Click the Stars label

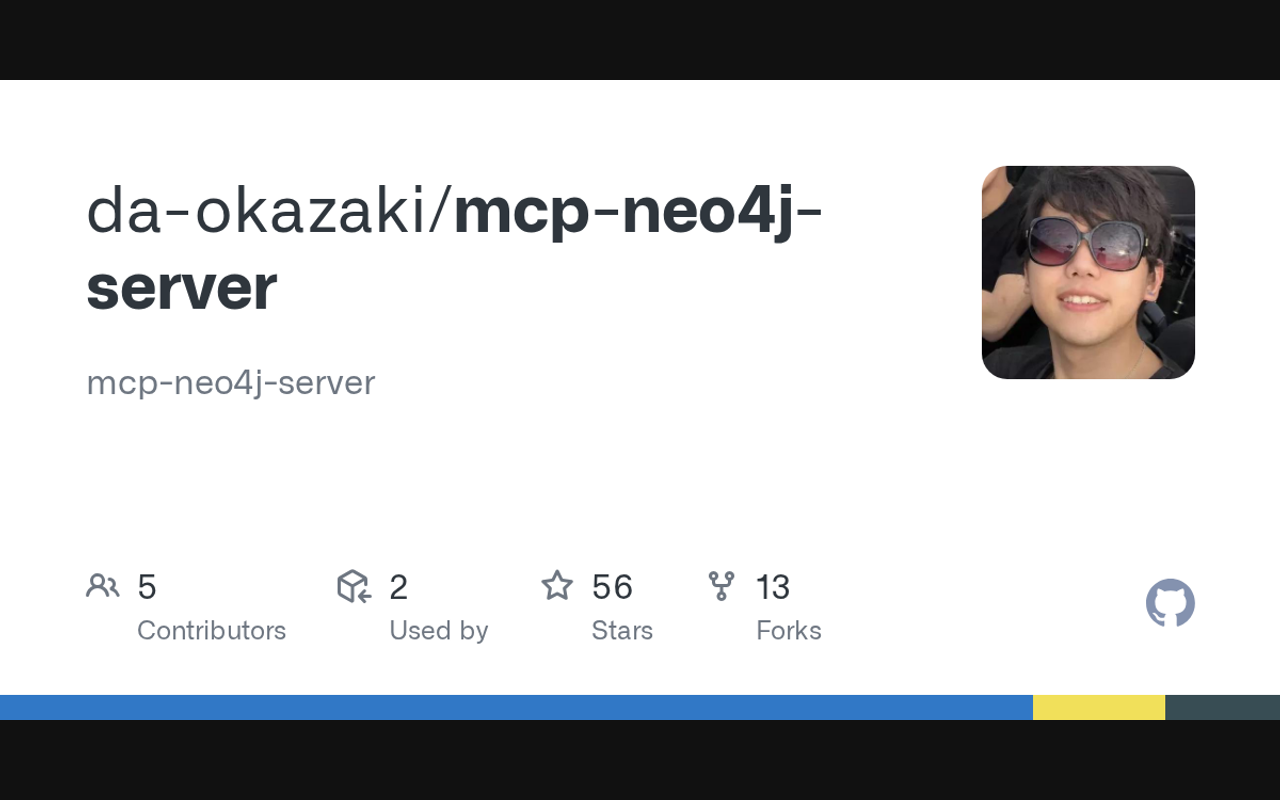point(622,630)
